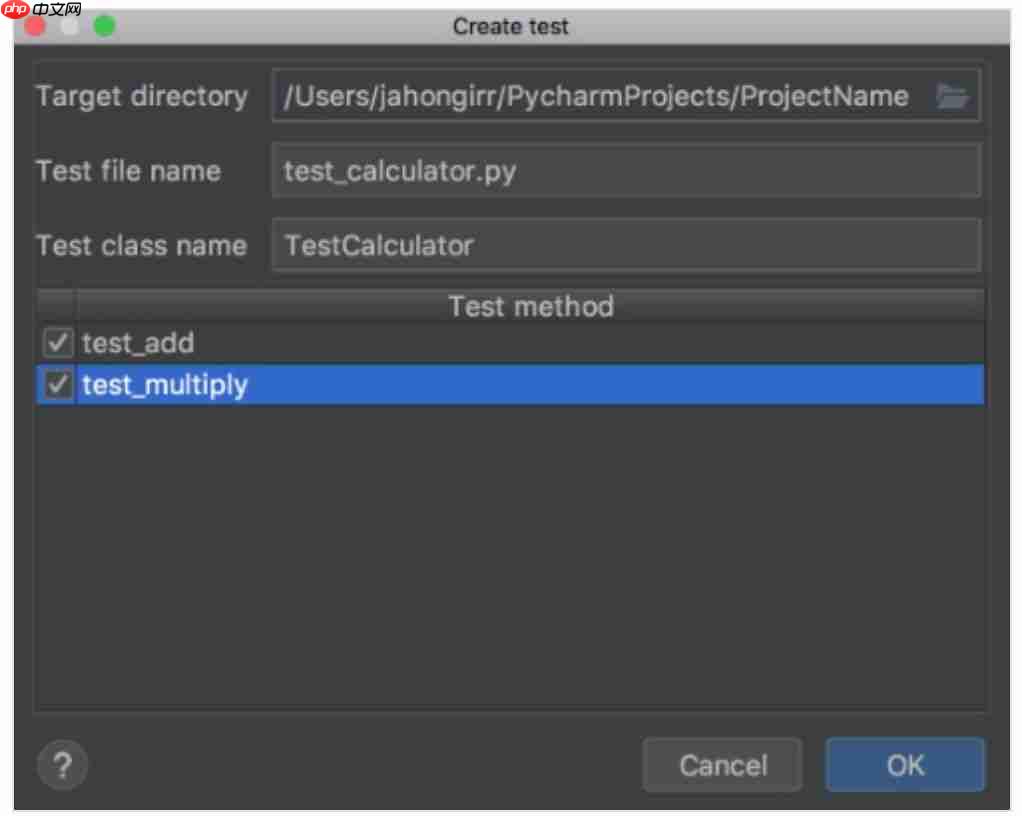Screen dimensions: 1022x816
Task: Click the checkbox column header cell
Action: point(57,307)
